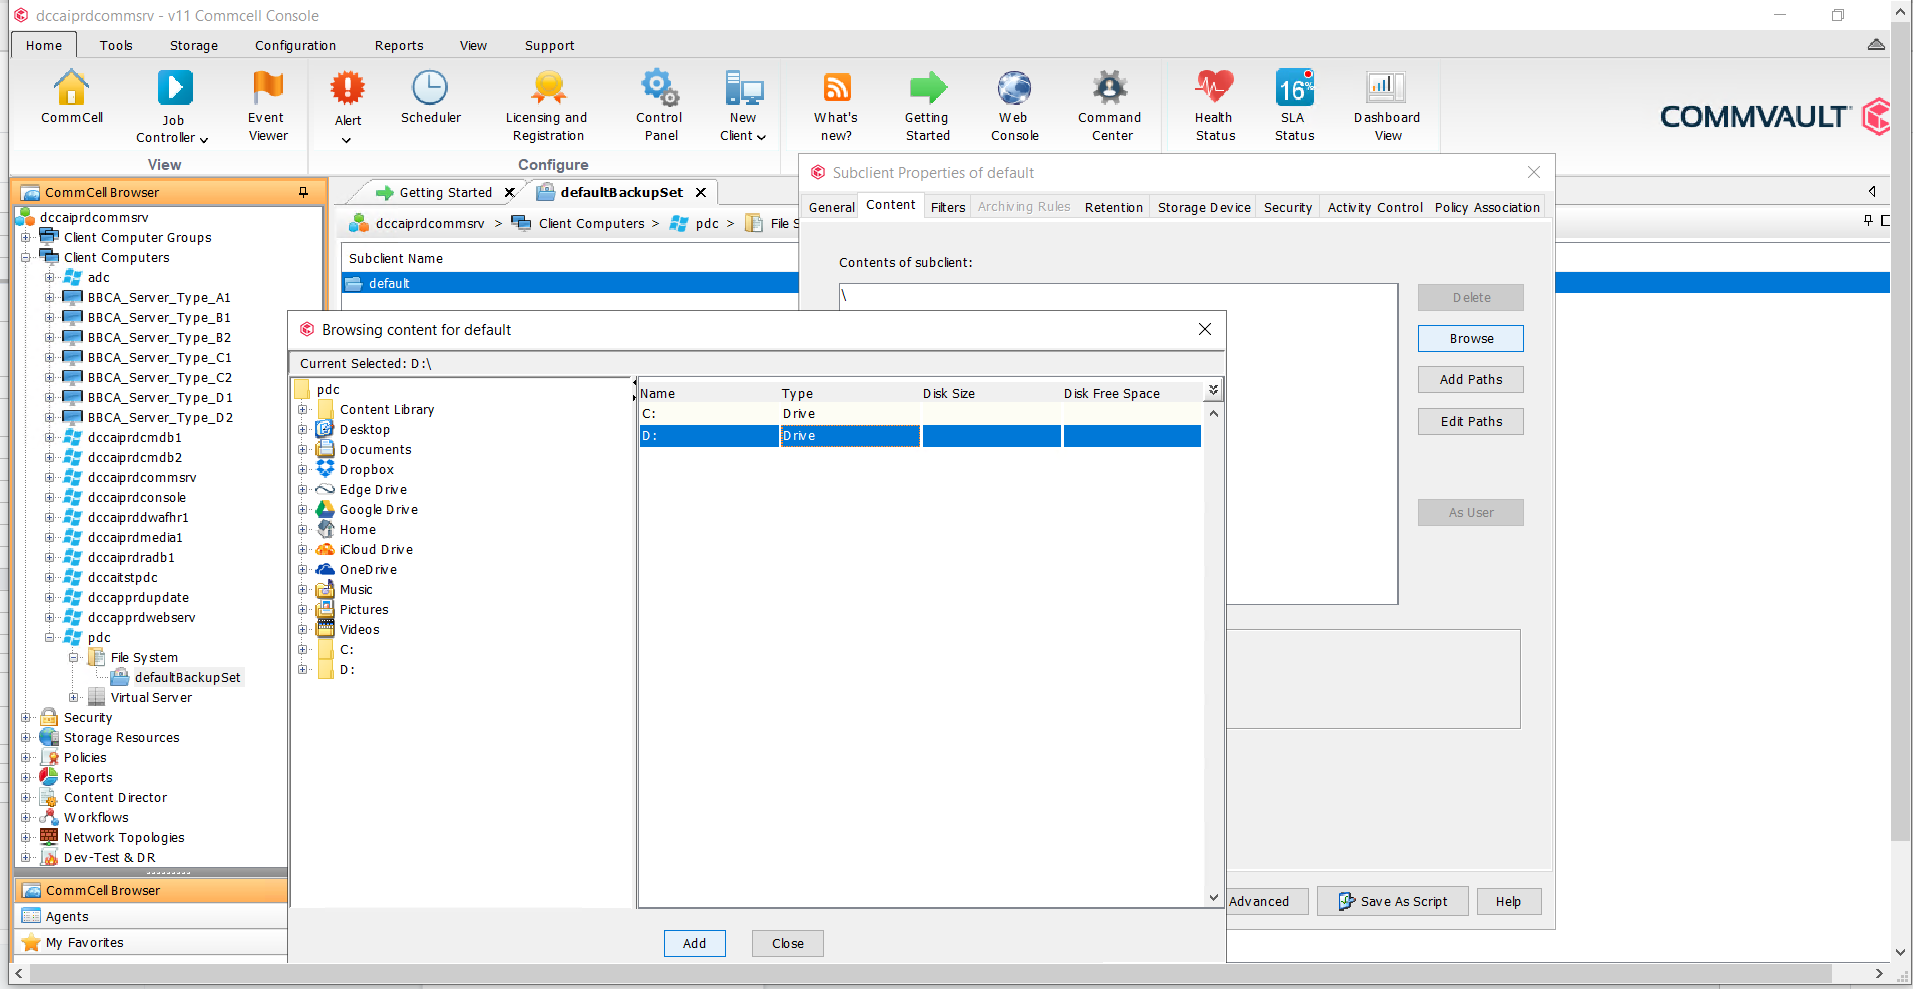
Task: Click the Add Paths button
Action: pos(1470,379)
